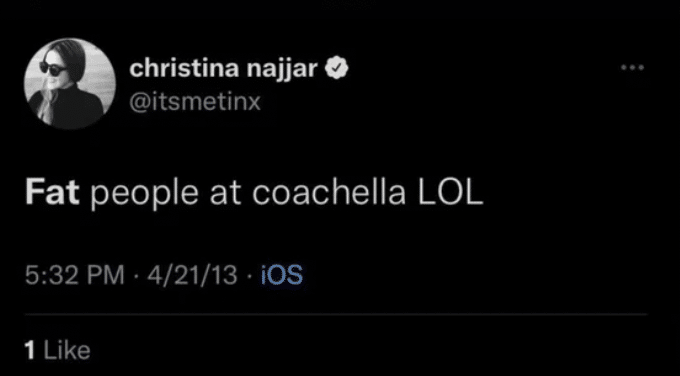Image resolution: width=680 pixels, height=376 pixels.
Task: Click the word people in tweet
Action: [144, 195]
